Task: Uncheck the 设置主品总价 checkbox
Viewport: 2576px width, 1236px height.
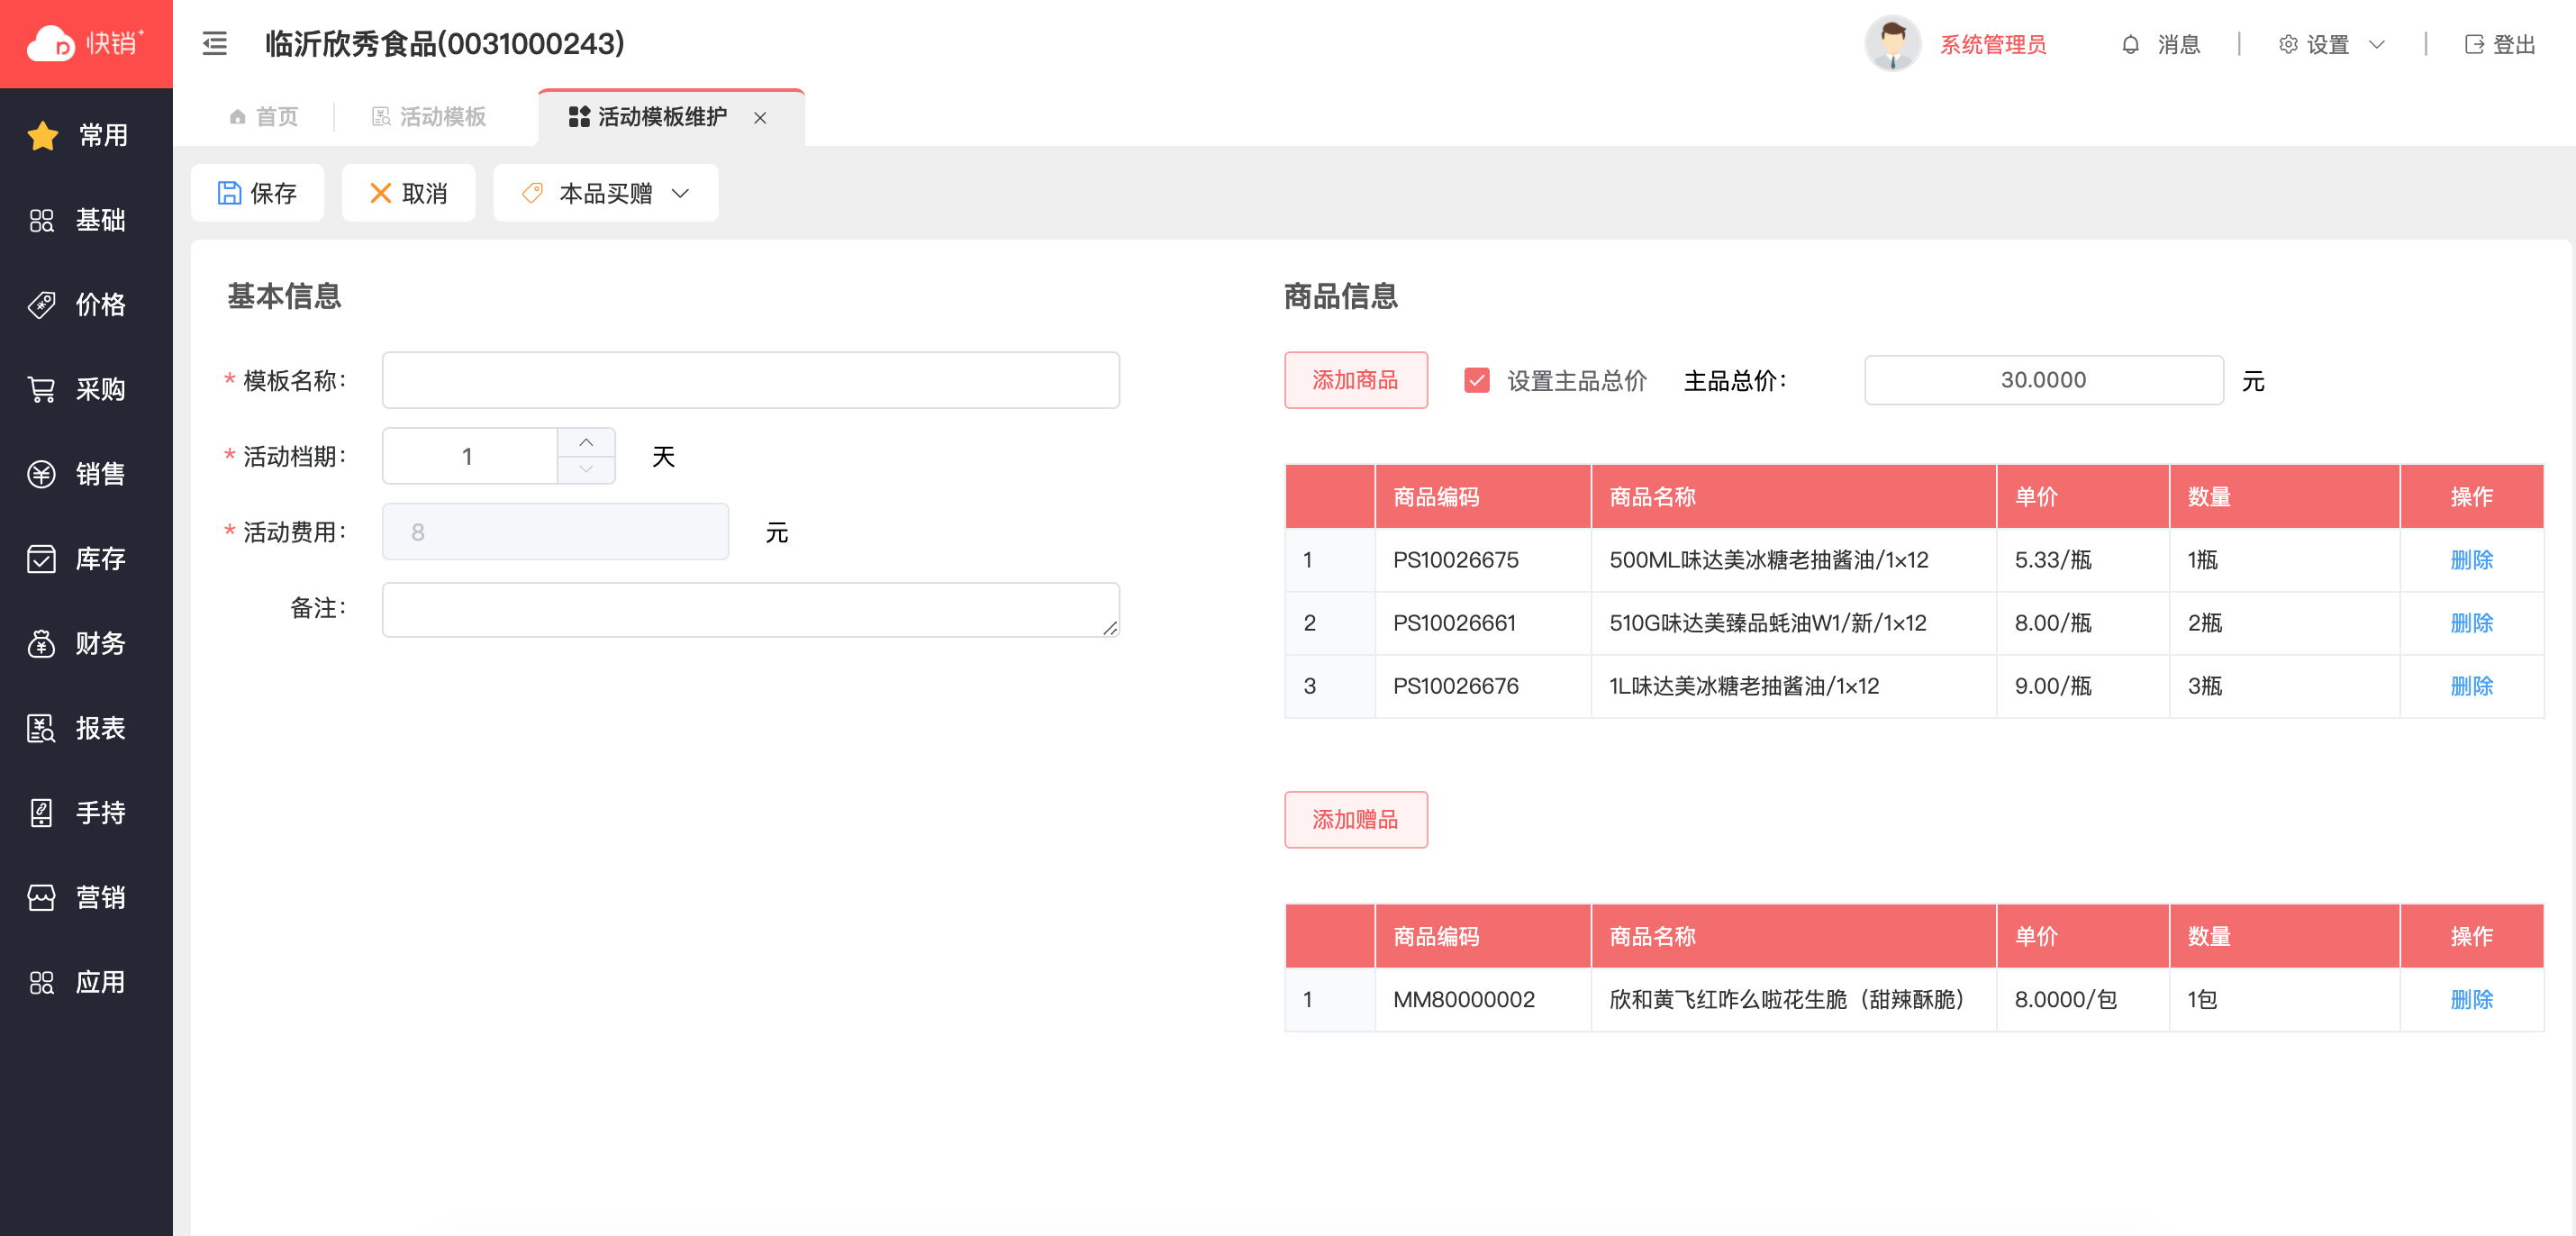Action: click(1477, 380)
